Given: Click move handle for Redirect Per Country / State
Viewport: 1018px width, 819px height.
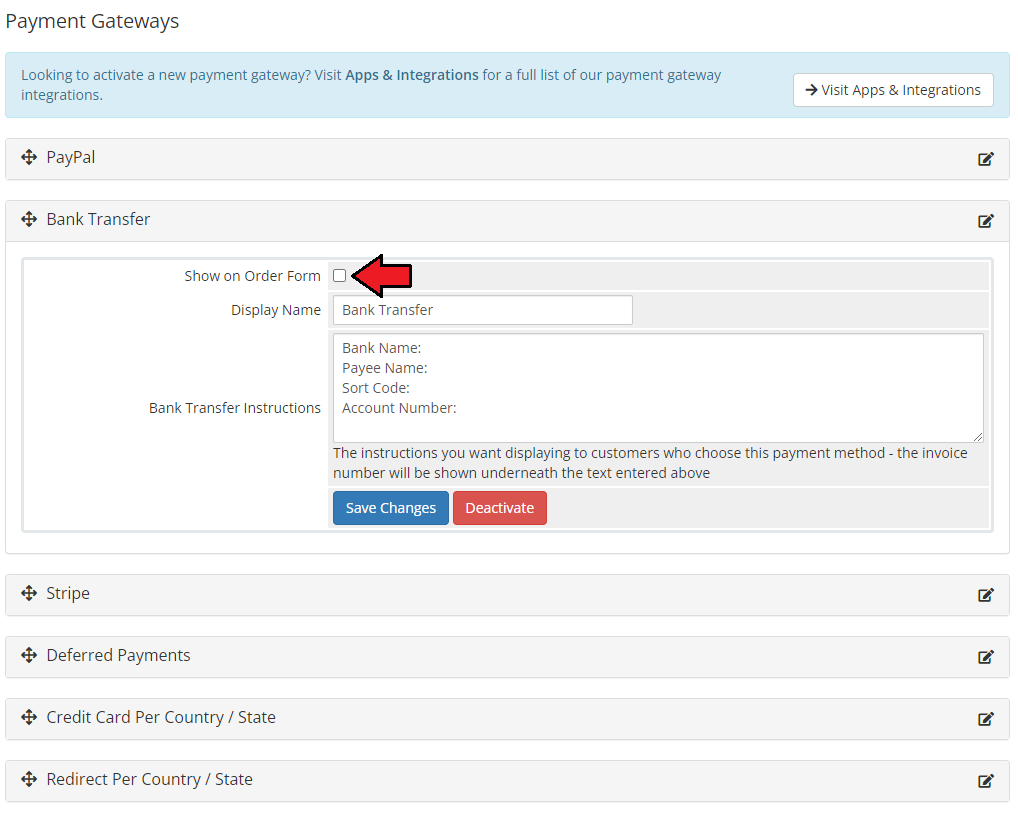Looking at the screenshot, I should [29, 779].
